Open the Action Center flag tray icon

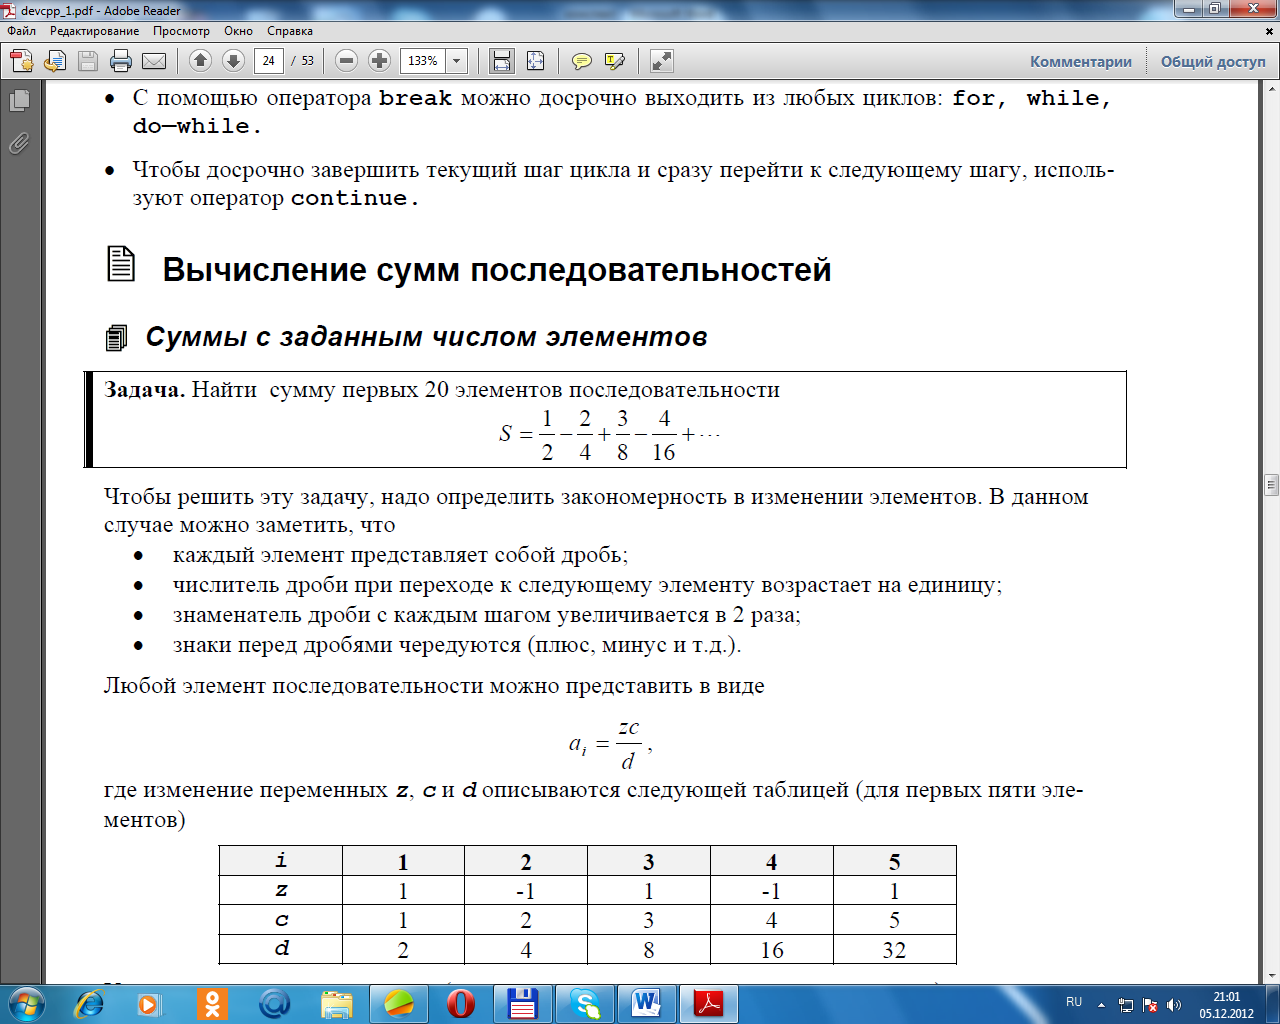pyautogui.click(x=1150, y=1004)
